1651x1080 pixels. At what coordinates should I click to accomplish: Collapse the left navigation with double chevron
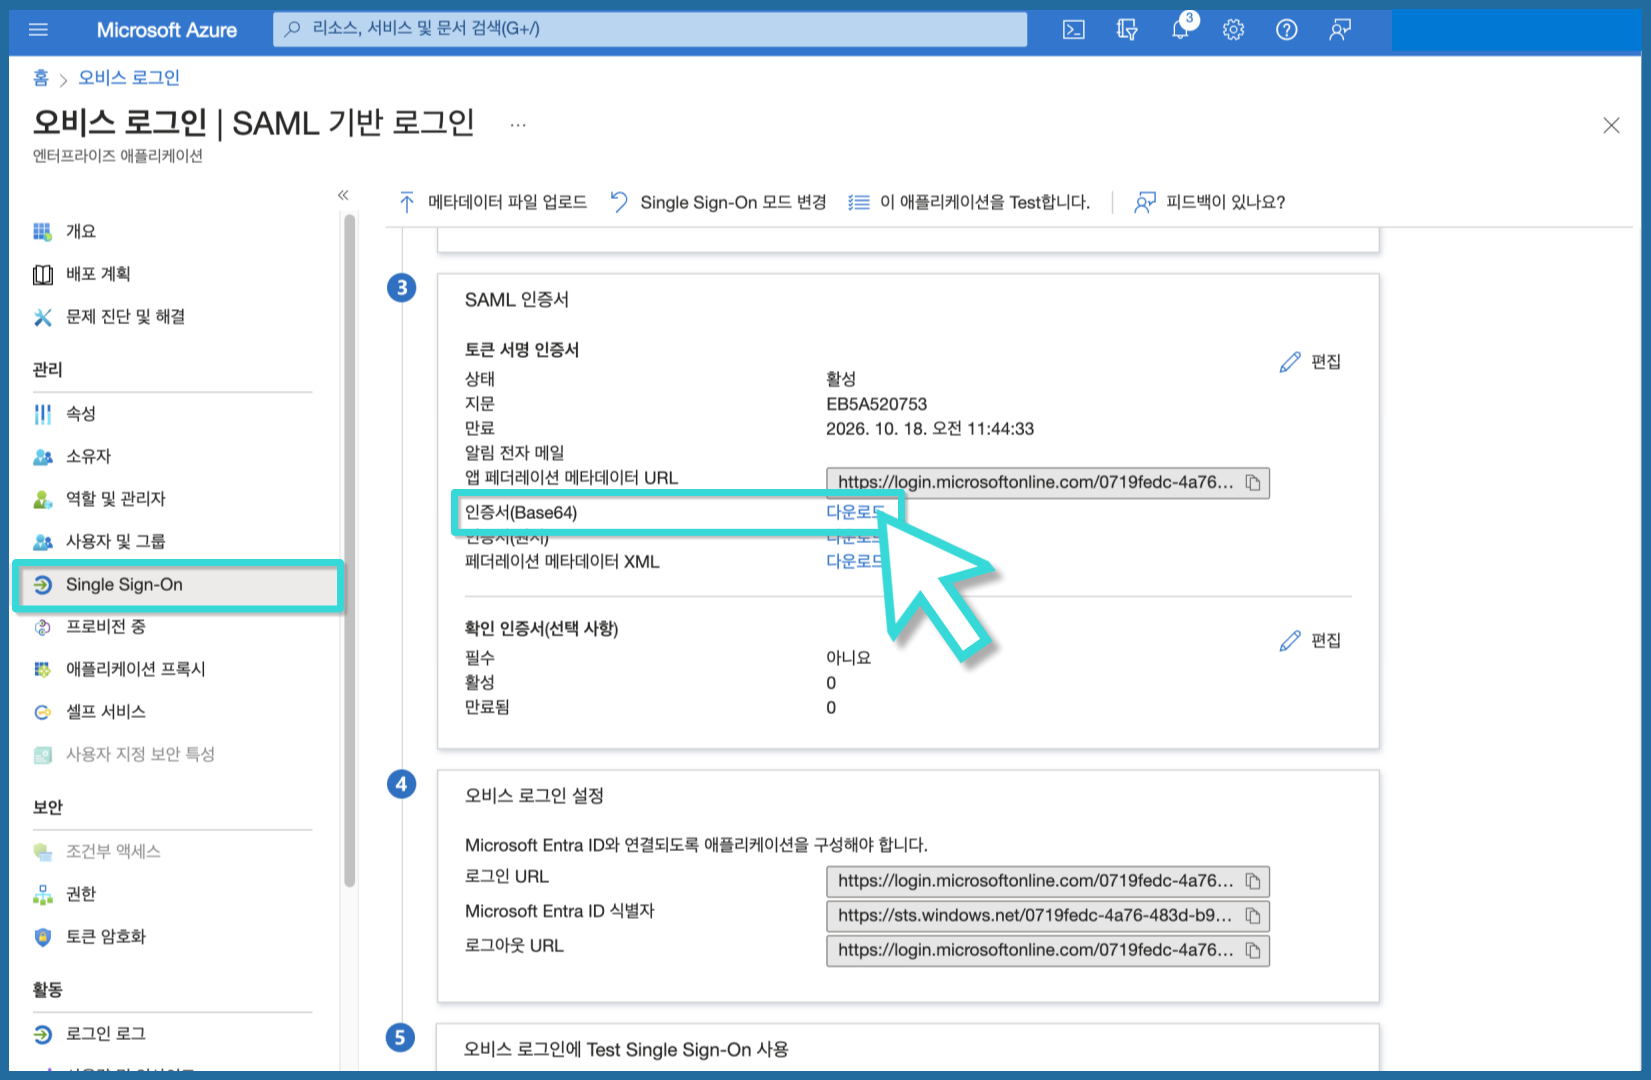343,195
